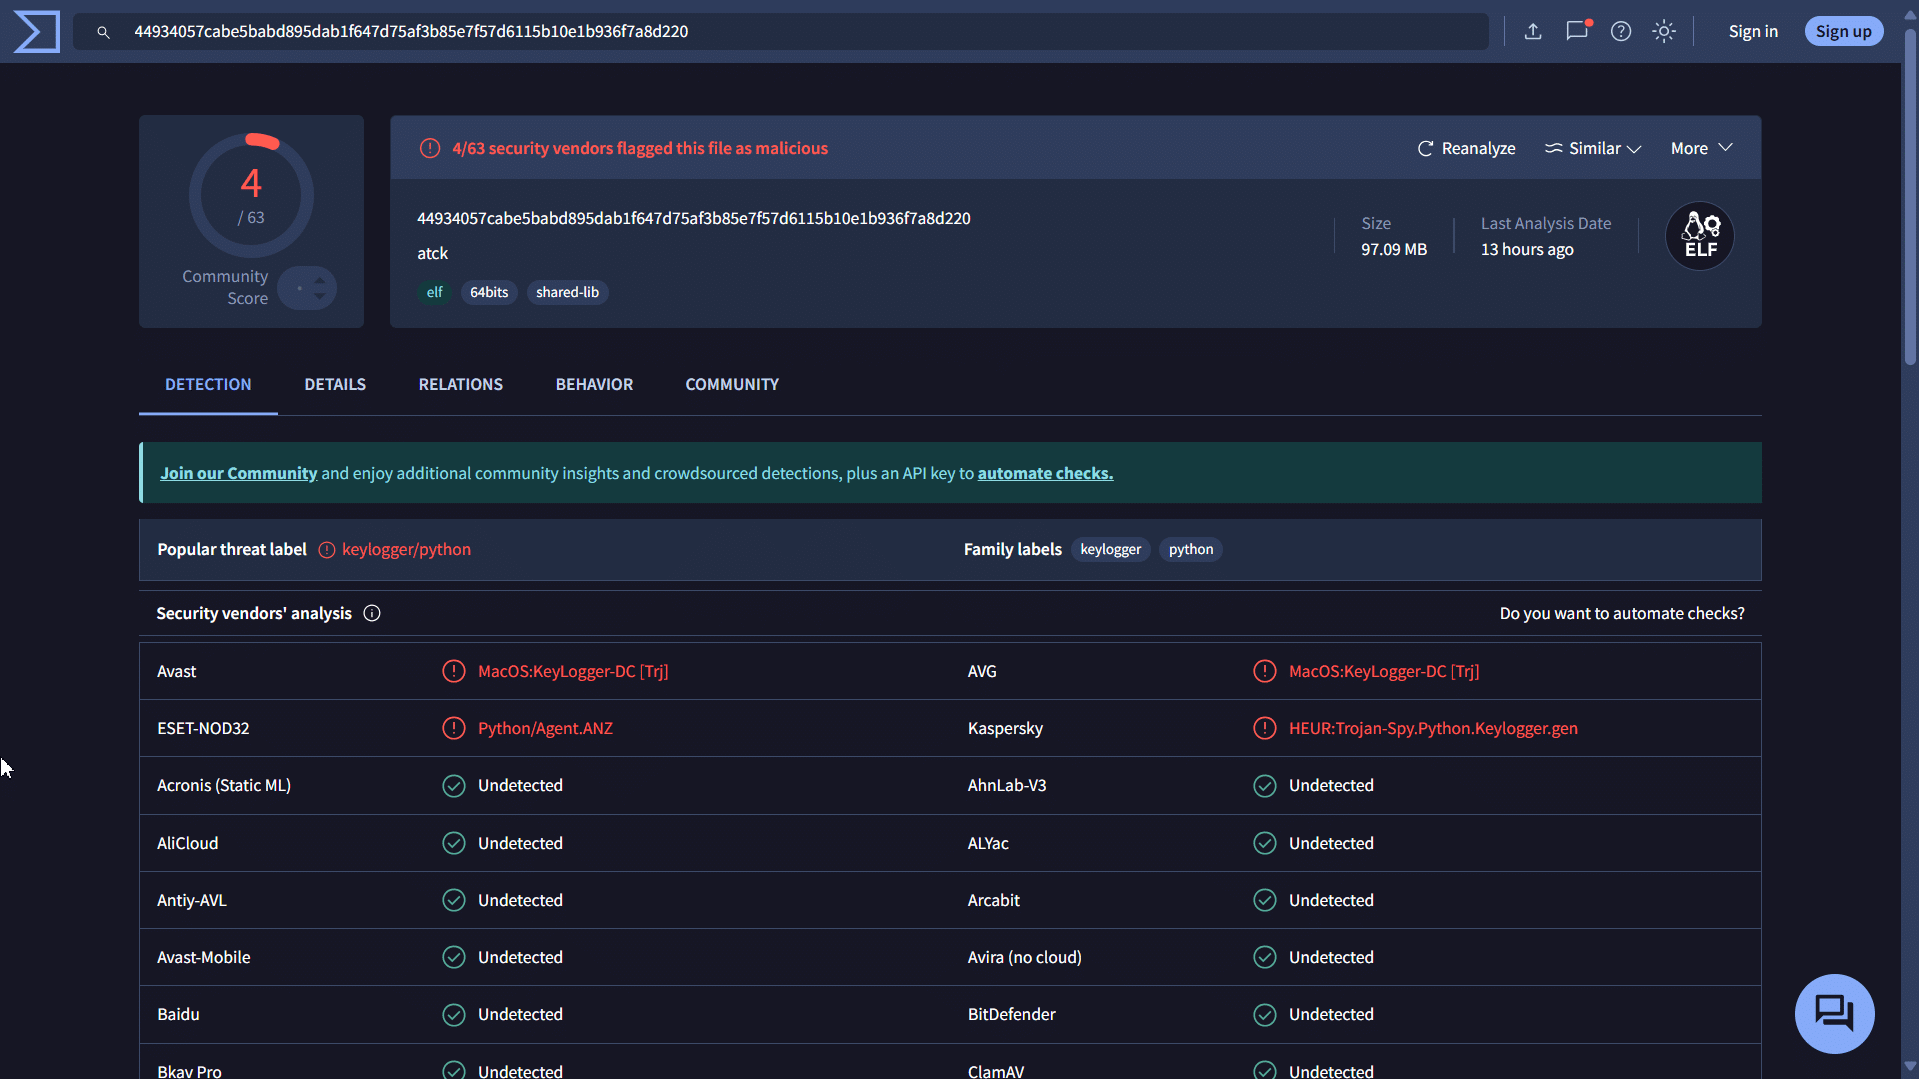This screenshot has width=1919, height=1079.
Task: Open the Similar dropdown
Action: coord(1592,148)
